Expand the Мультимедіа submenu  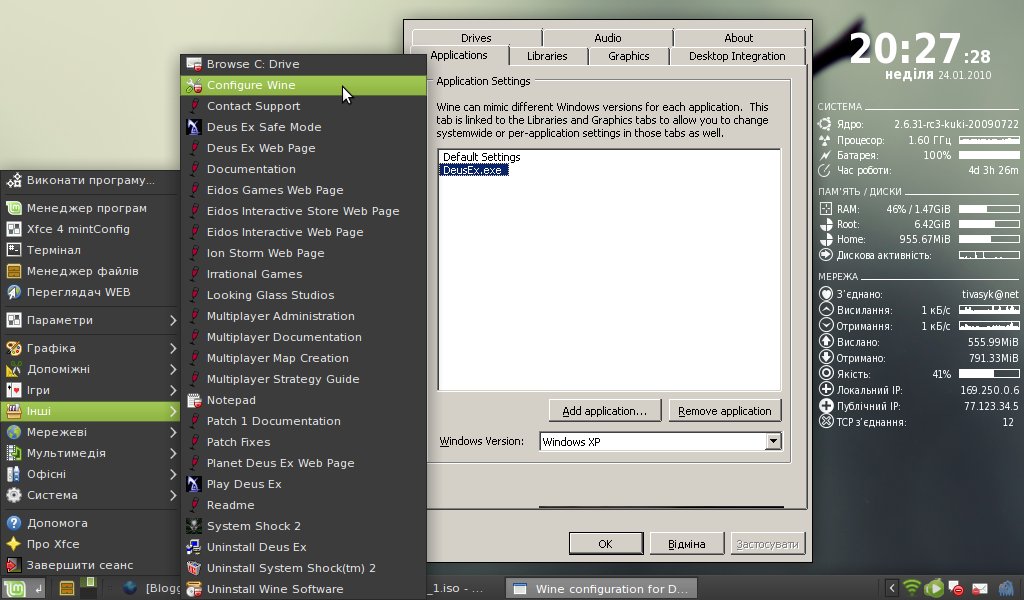click(90, 453)
